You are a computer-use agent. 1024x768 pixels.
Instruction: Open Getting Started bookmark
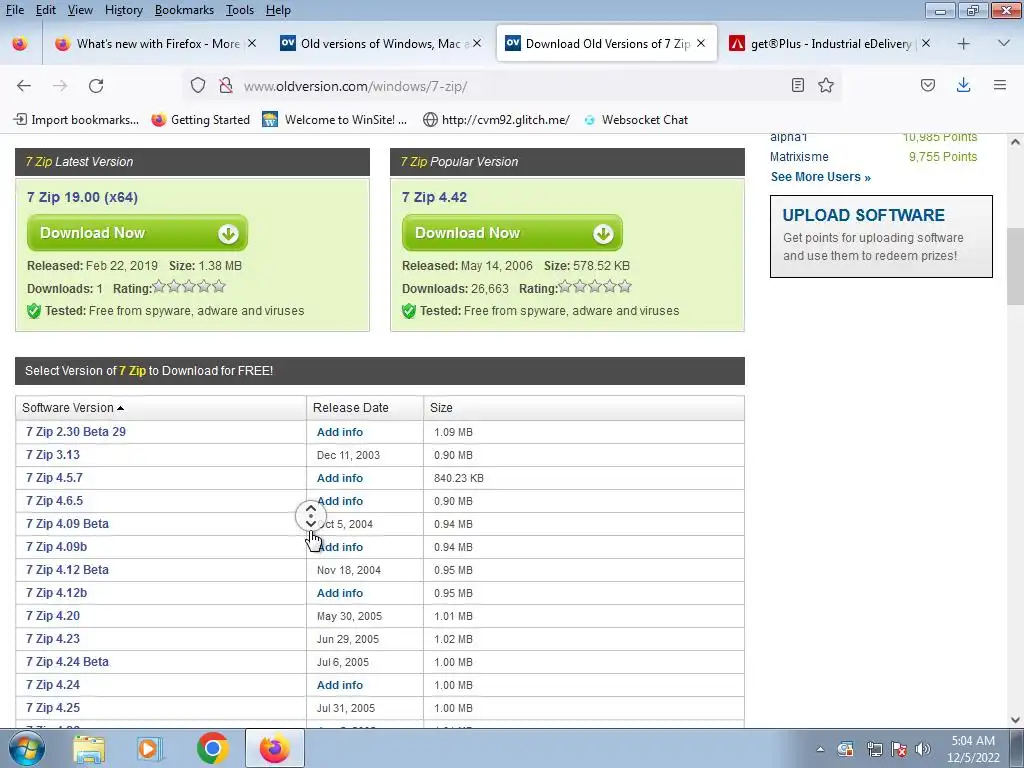click(200, 120)
